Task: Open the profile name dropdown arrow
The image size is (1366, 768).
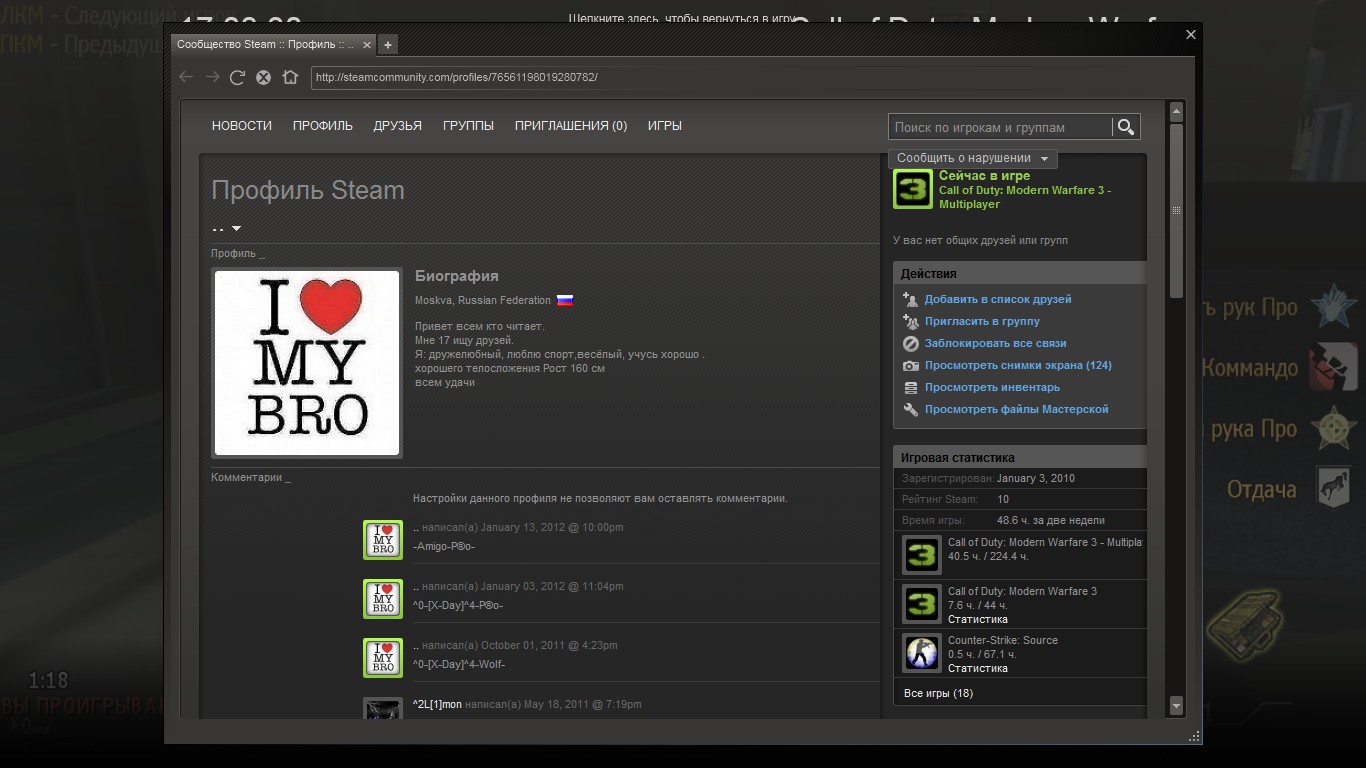Action: (x=236, y=228)
